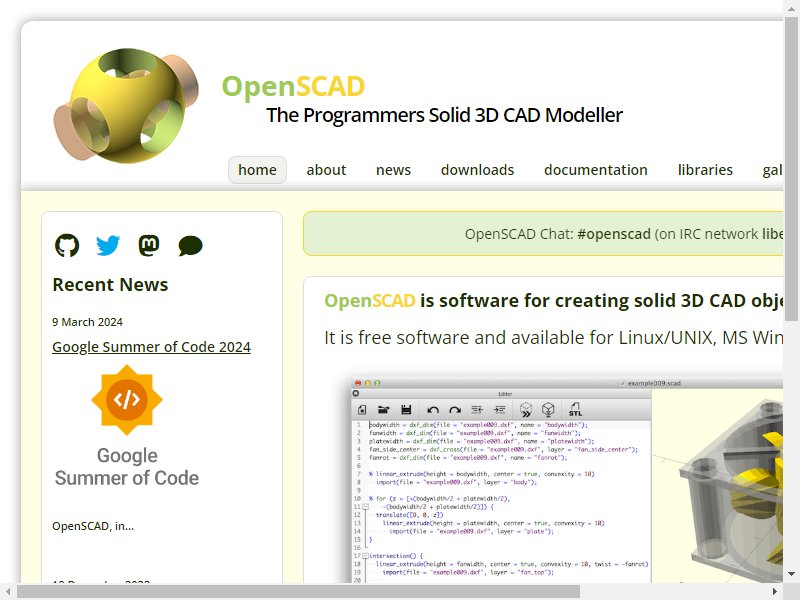
Task: Click the '9 March 2024' date text
Action: pos(87,322)
